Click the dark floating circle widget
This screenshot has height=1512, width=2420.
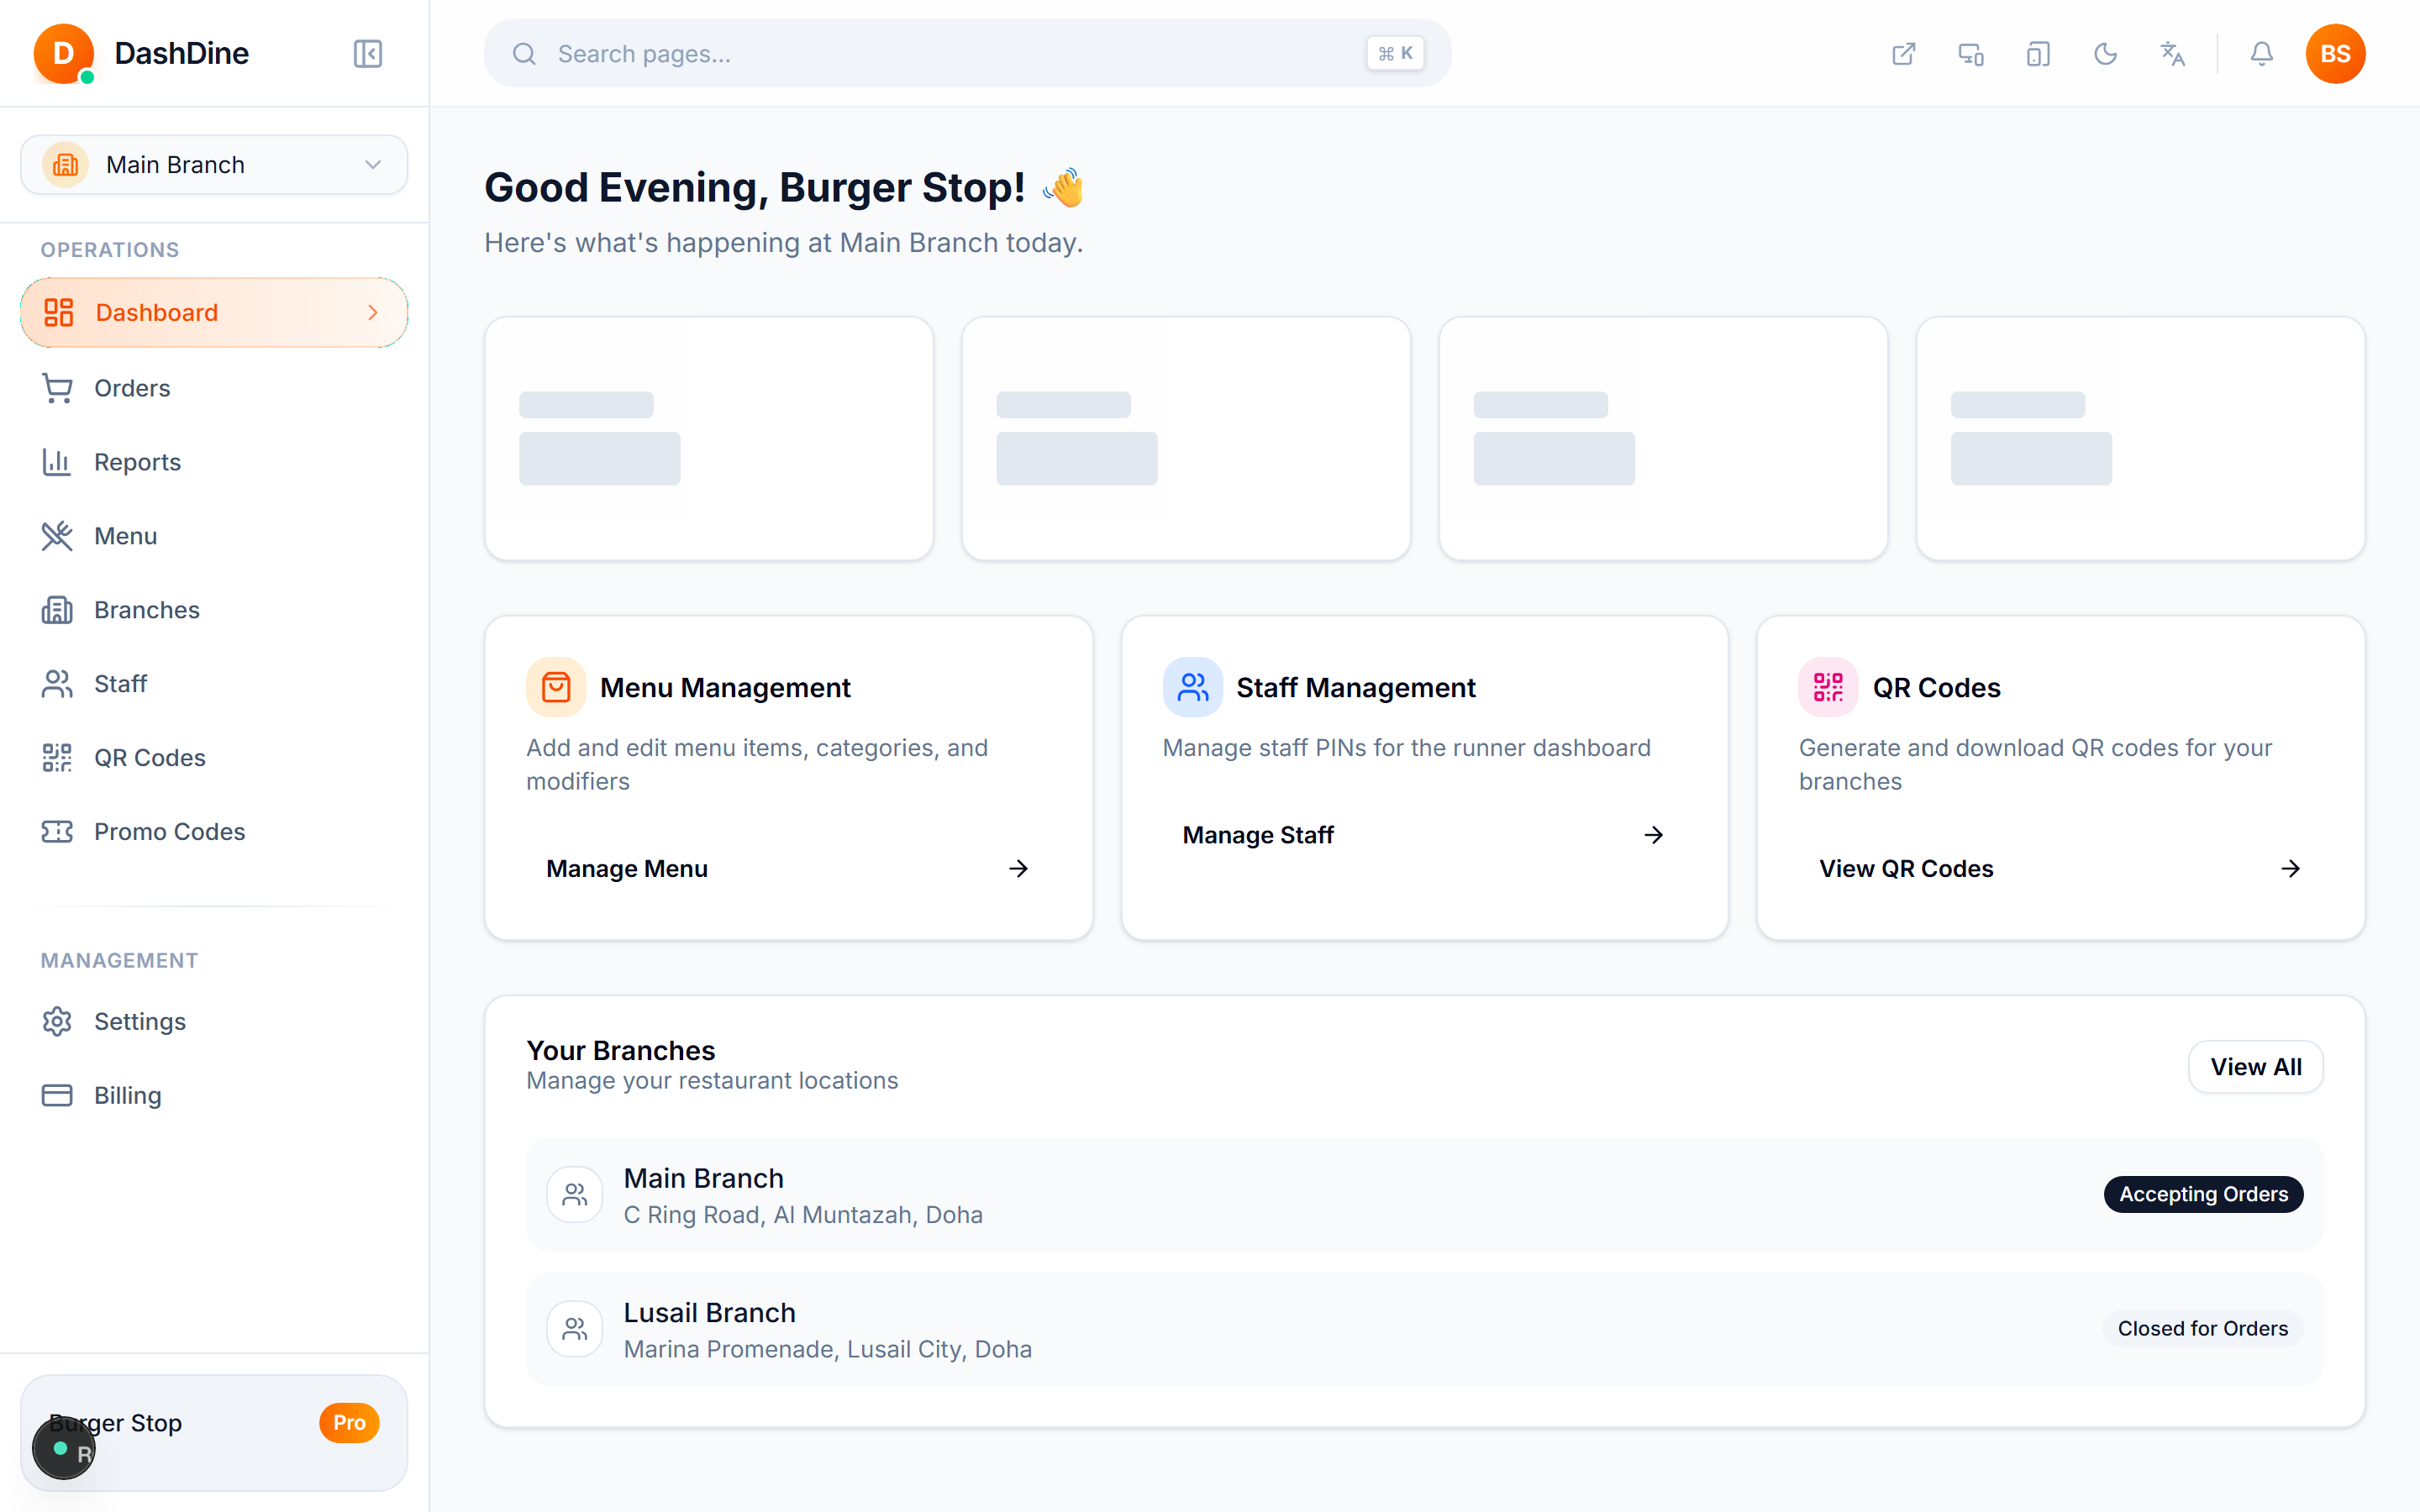[64, 1448]
